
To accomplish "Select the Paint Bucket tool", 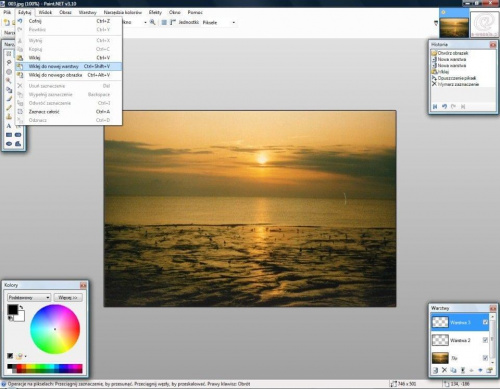I will [x=9, y=90].
